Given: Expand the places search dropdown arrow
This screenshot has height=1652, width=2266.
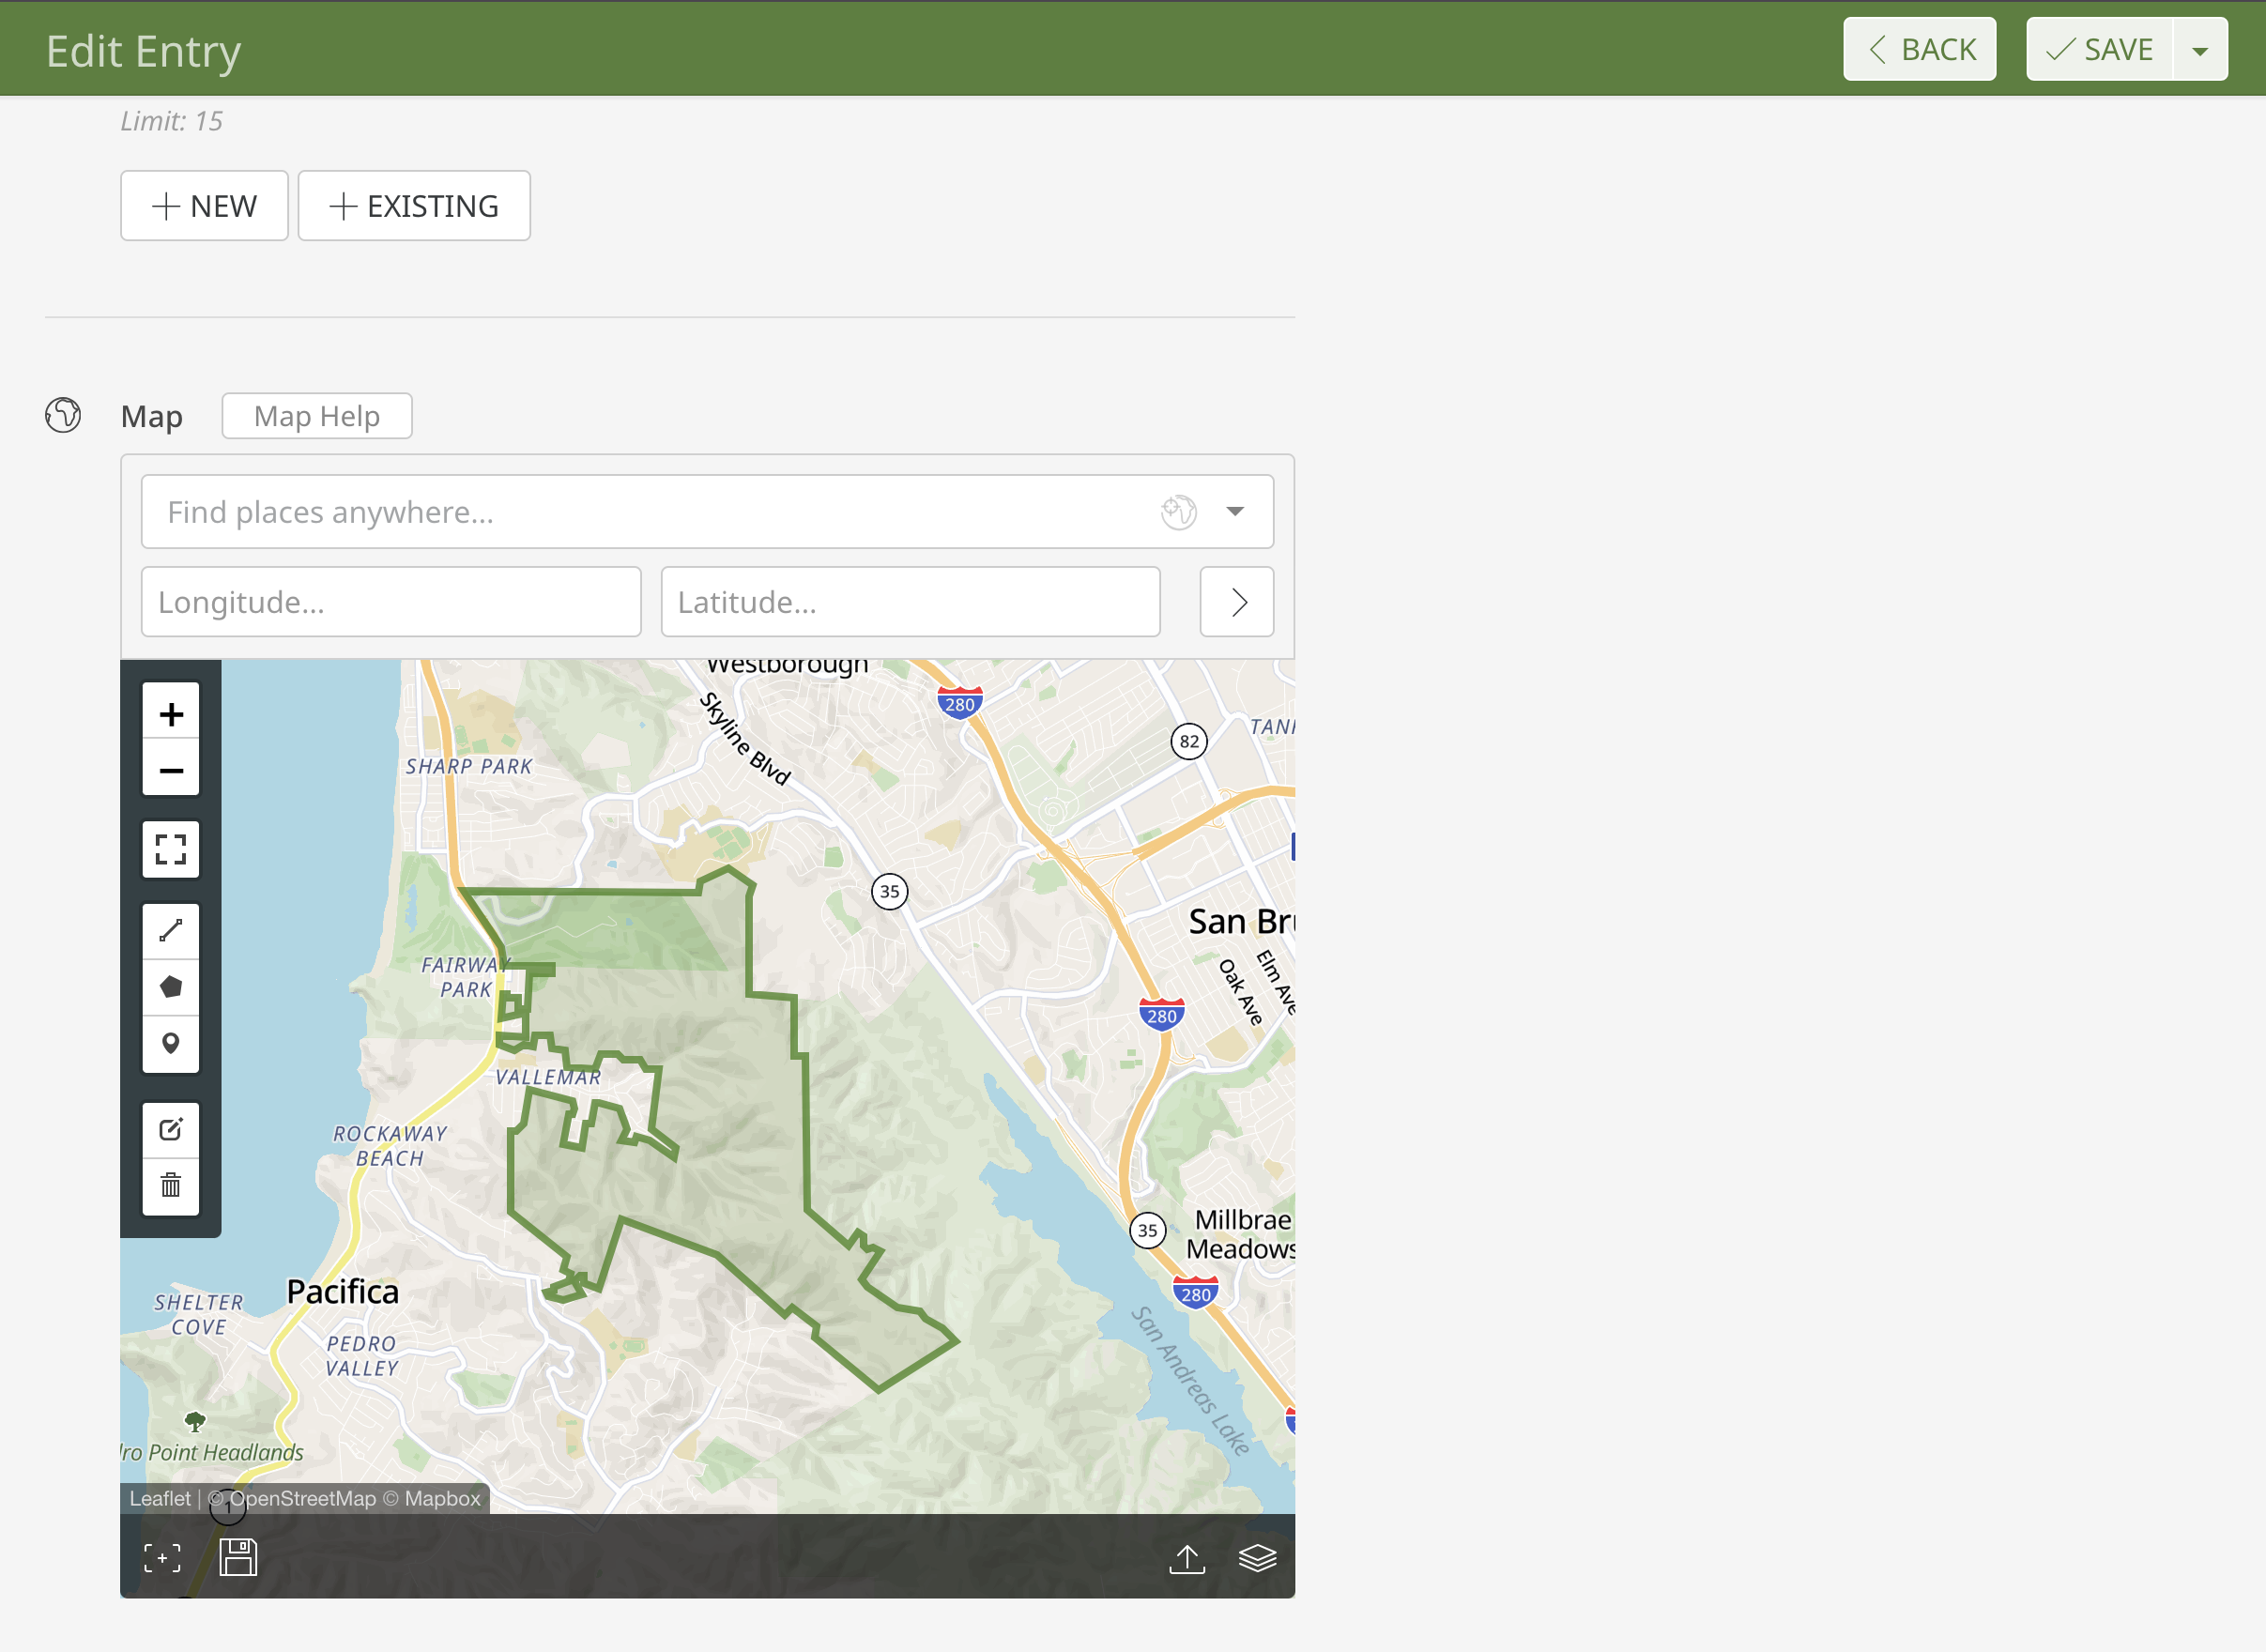Looking at the screenshot, I should pyautogui.click(x=1235, y=512).
